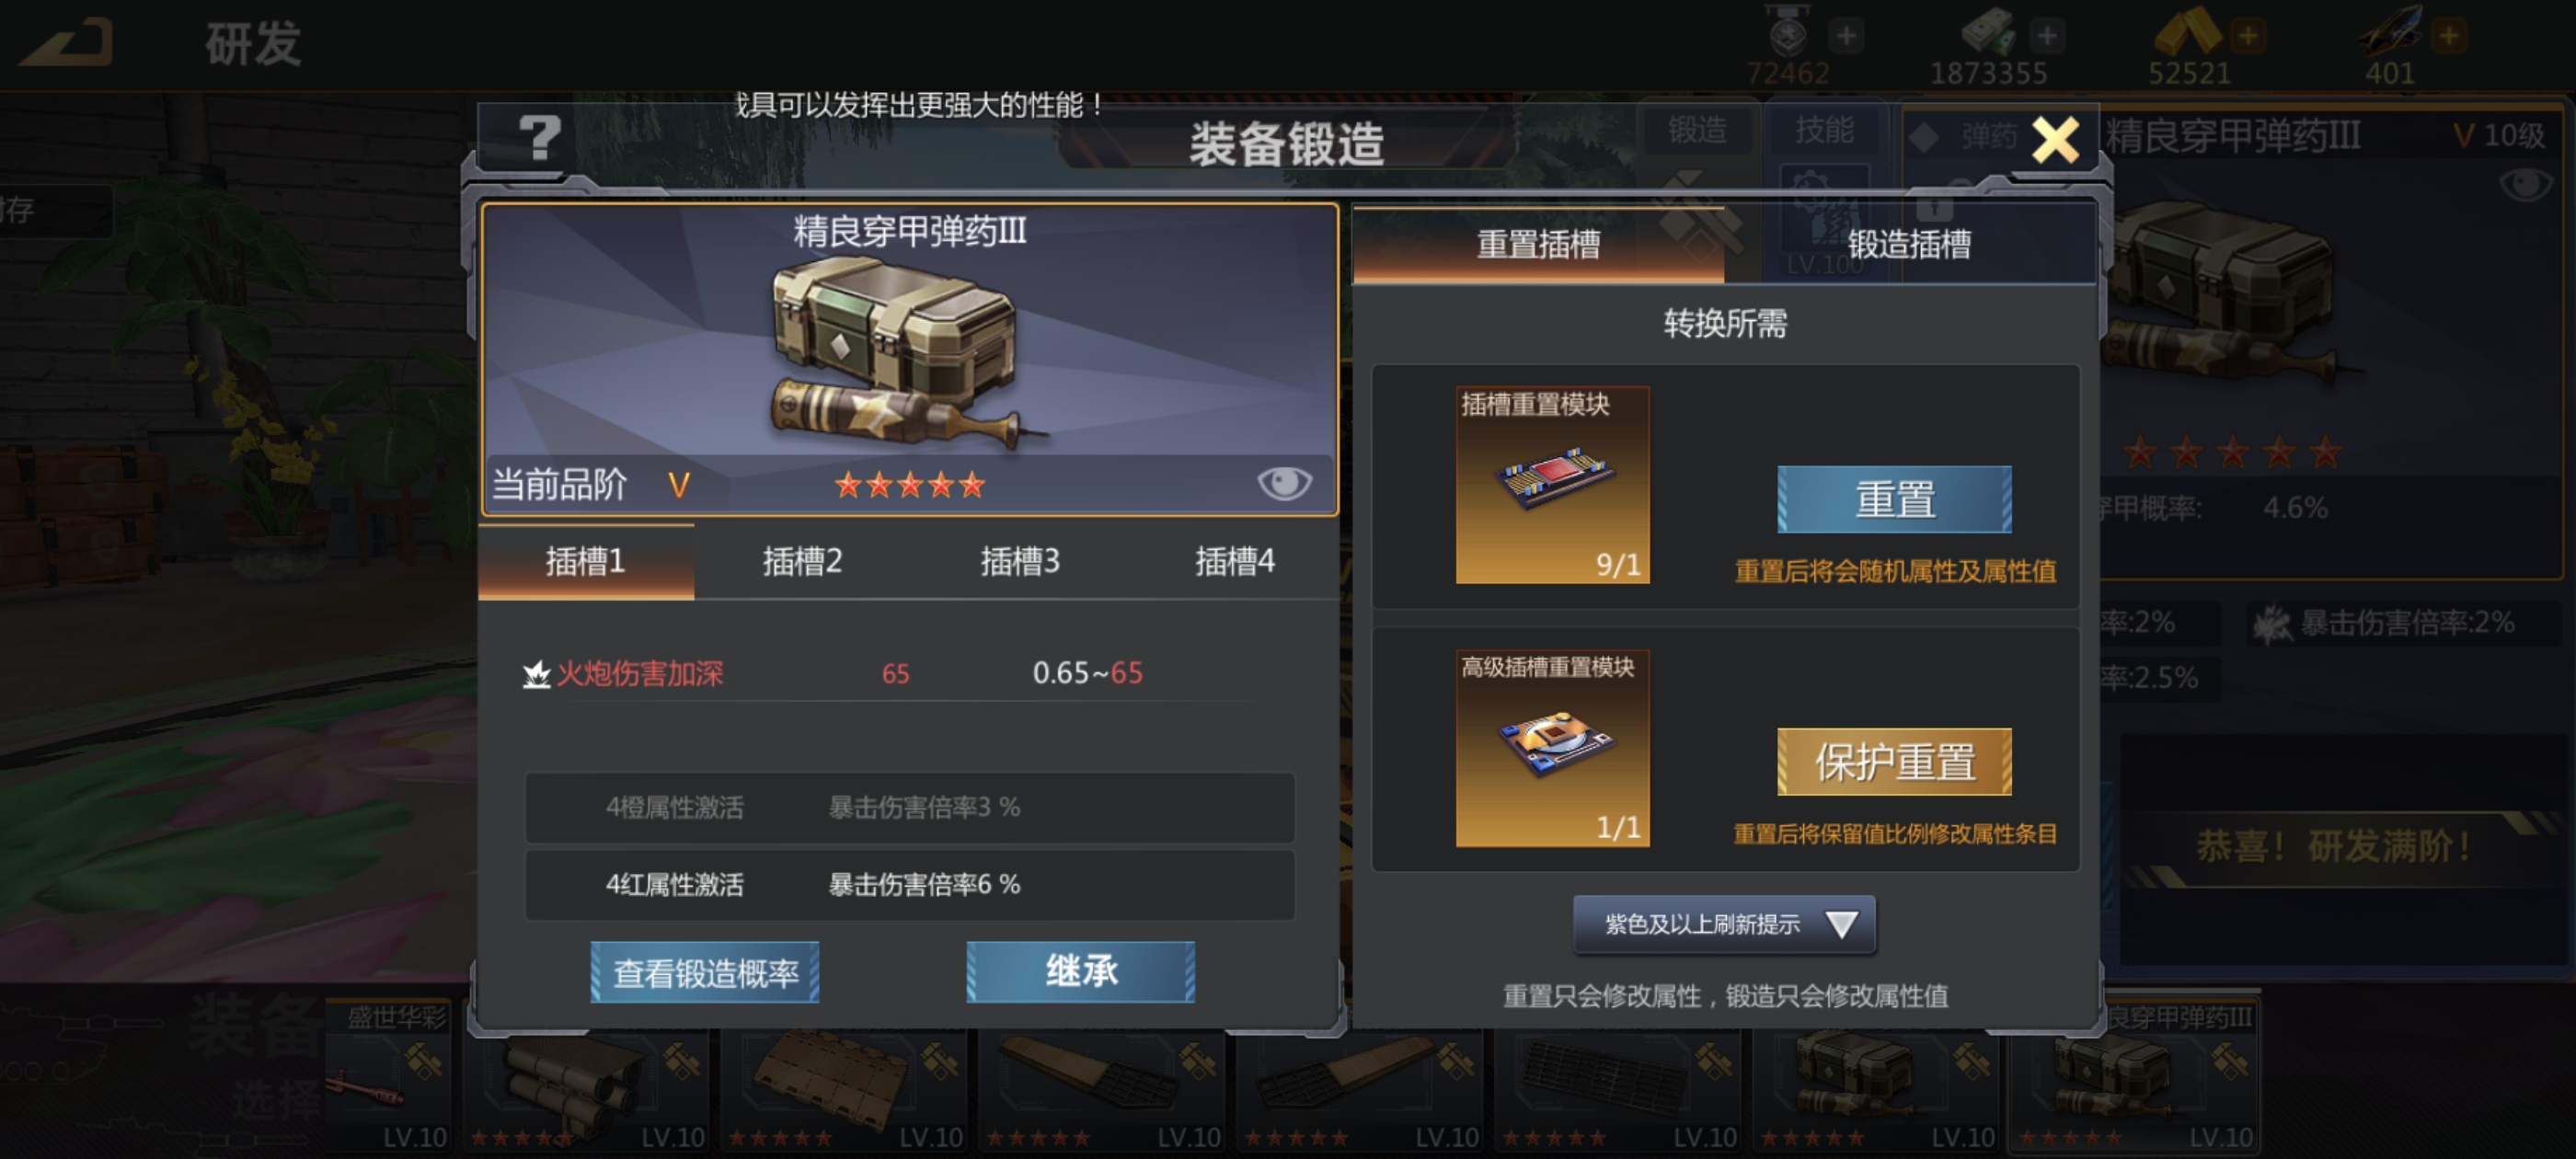This screenshot has width=2576, height=1159.
Task: Select the 插槽2 tab
Action: (802, 561)
